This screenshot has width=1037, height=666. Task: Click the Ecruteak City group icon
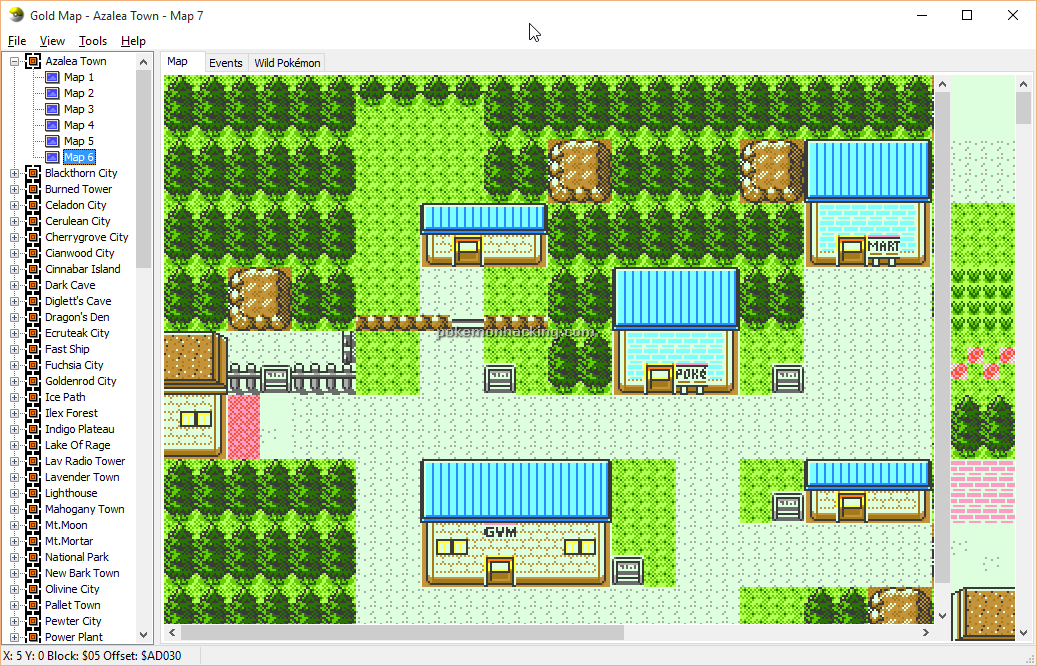(33, 333)
